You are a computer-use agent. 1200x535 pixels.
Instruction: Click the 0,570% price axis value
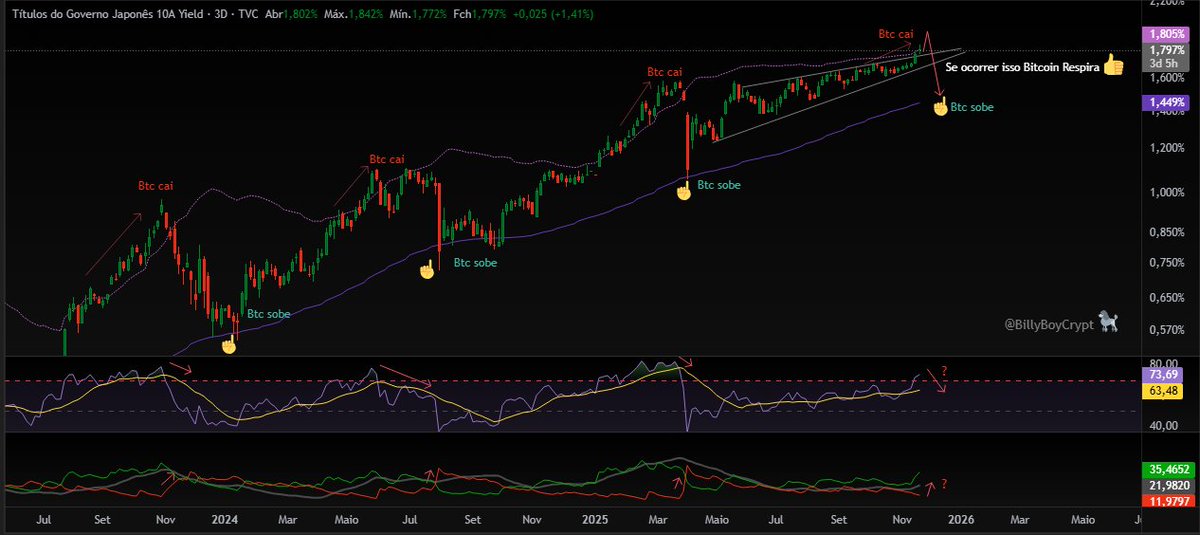click(x=1167, y=330)
